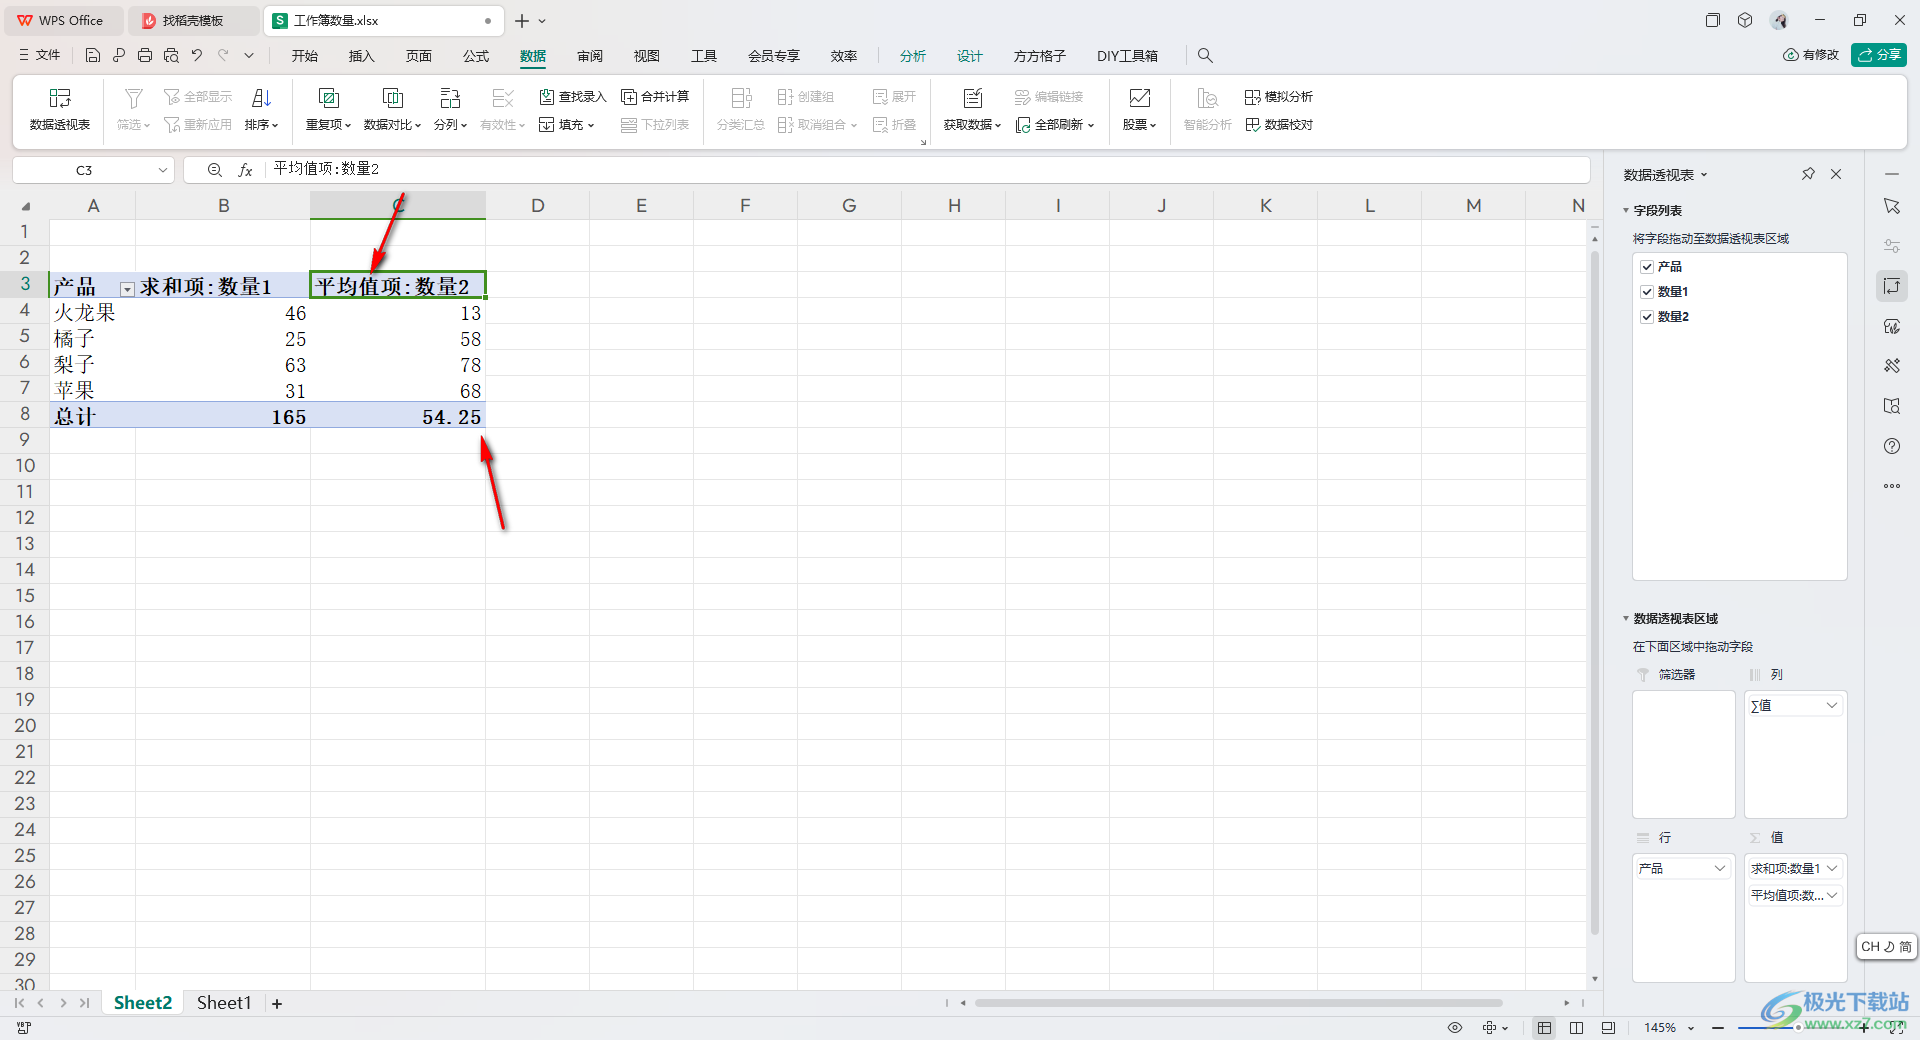Close the PivotTable side panel
Viewport: 1920px width, 1040px height.
[1836, 174]
